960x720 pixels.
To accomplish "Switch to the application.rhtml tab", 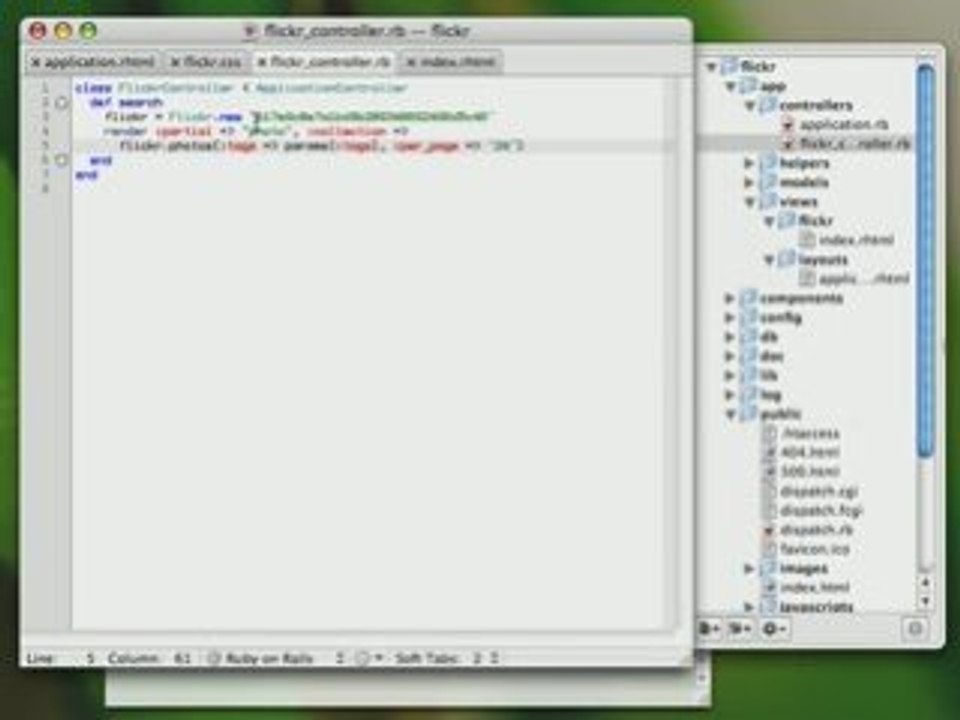I will pos(99,62).
